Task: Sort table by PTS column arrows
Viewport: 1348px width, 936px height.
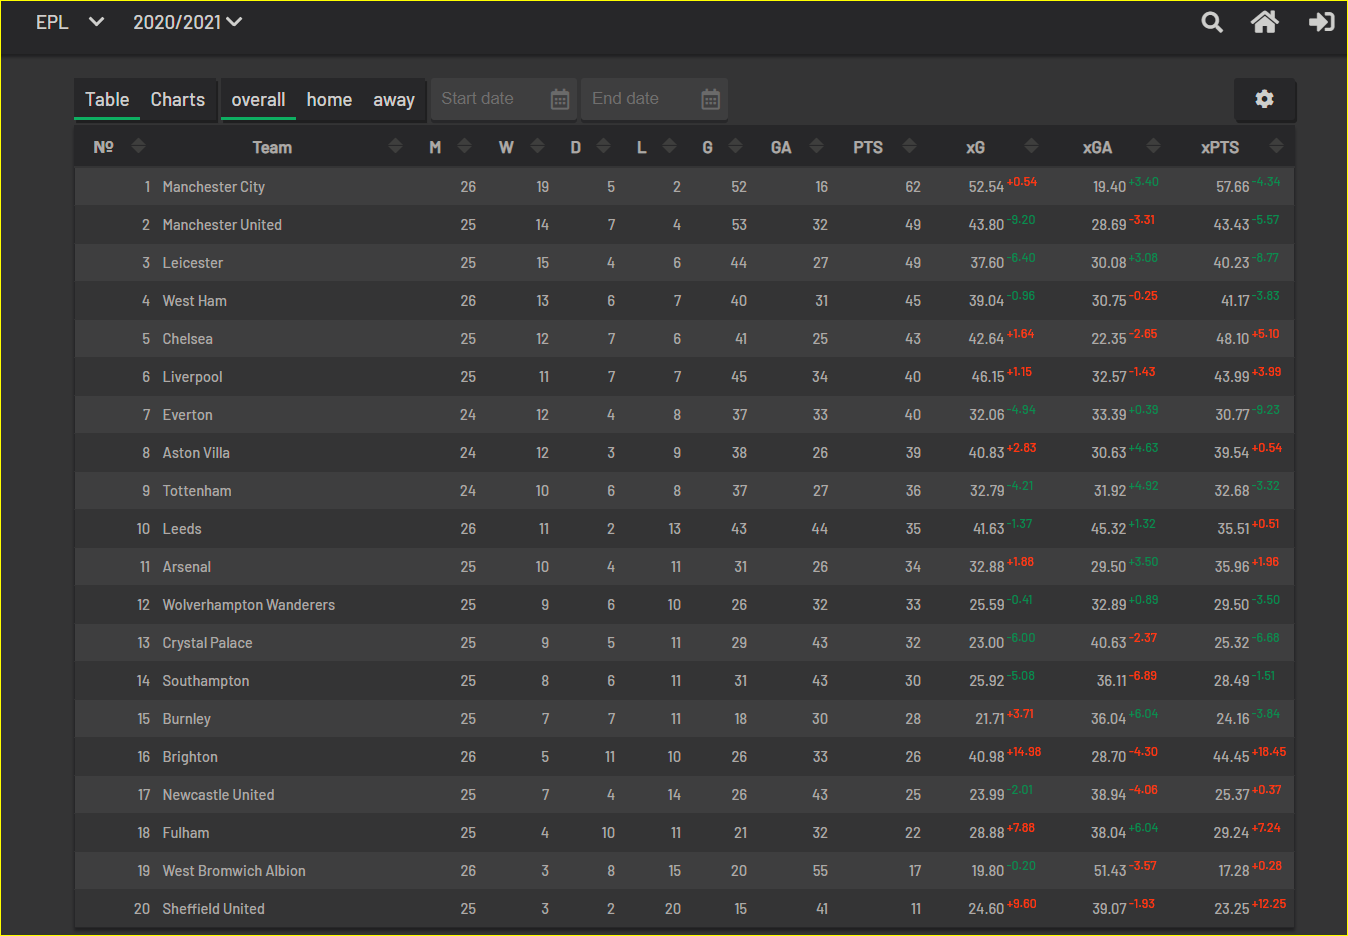Action: point(909,146)
